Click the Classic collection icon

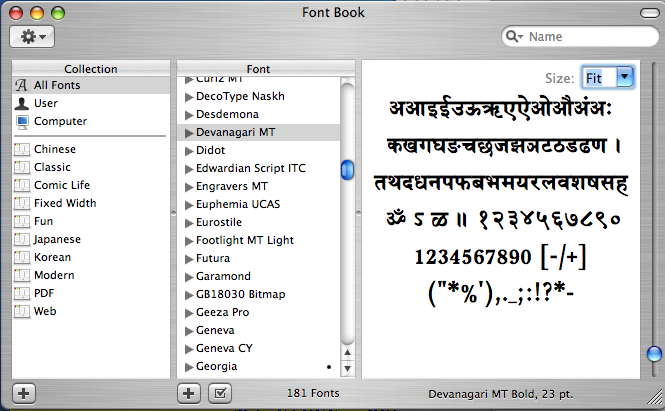[x=22, y=167]
